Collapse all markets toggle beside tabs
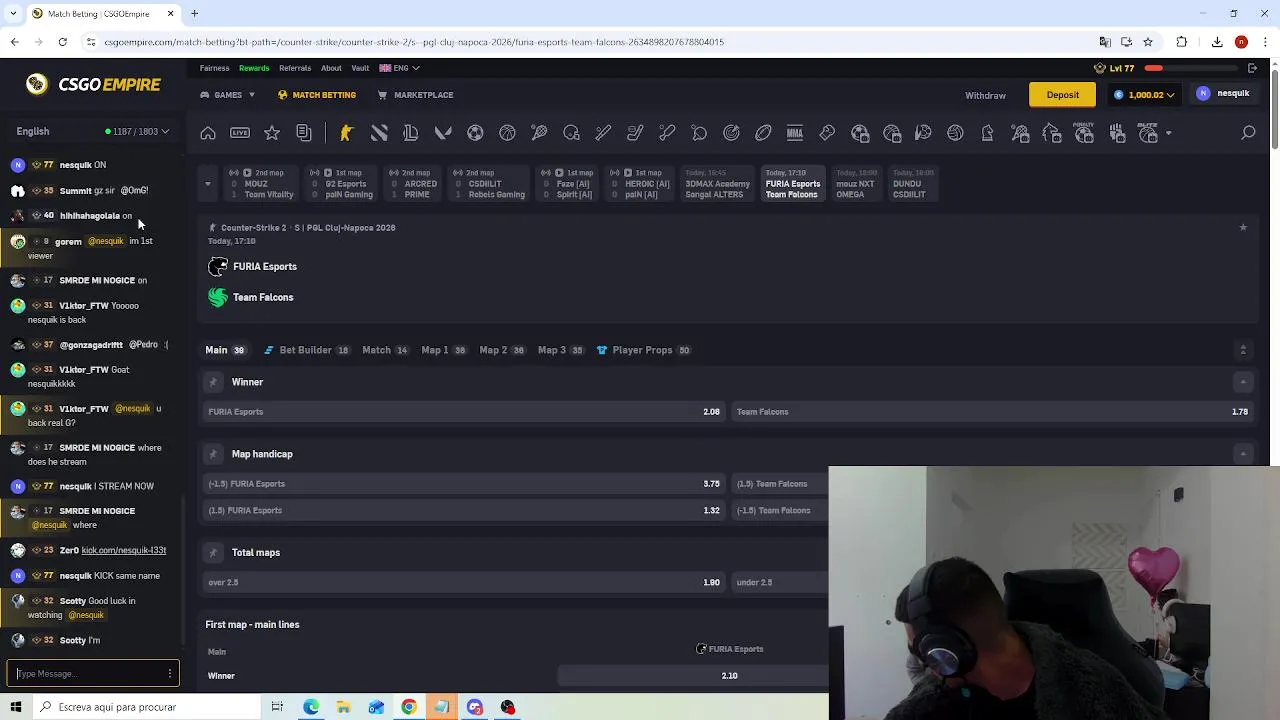Viewport: 1280px width, 720px height. (1243, 350)
